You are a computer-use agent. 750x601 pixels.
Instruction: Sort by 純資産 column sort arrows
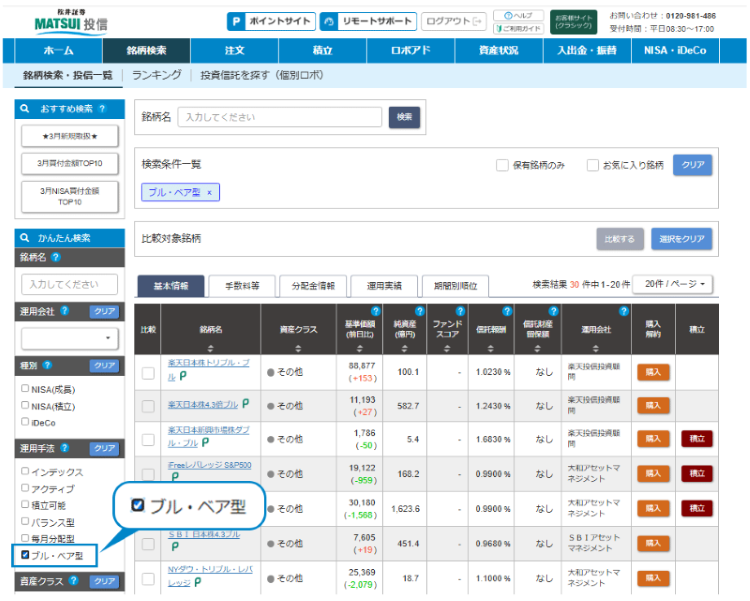[x=408, y=348]
